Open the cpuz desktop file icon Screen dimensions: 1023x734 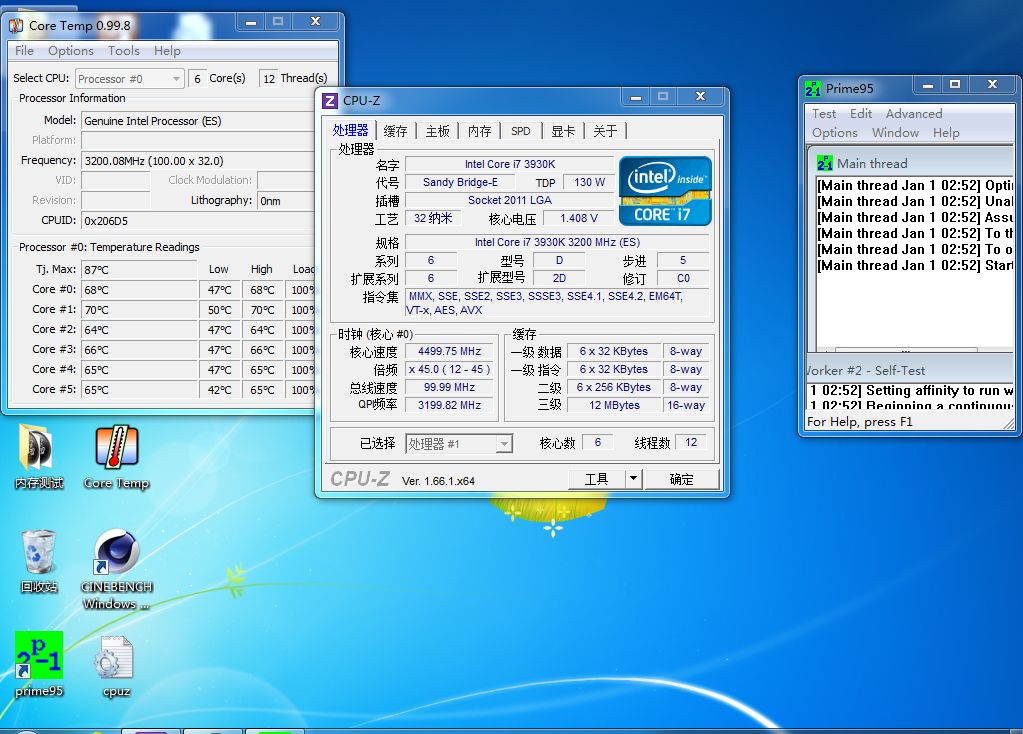tap(116, 667)
